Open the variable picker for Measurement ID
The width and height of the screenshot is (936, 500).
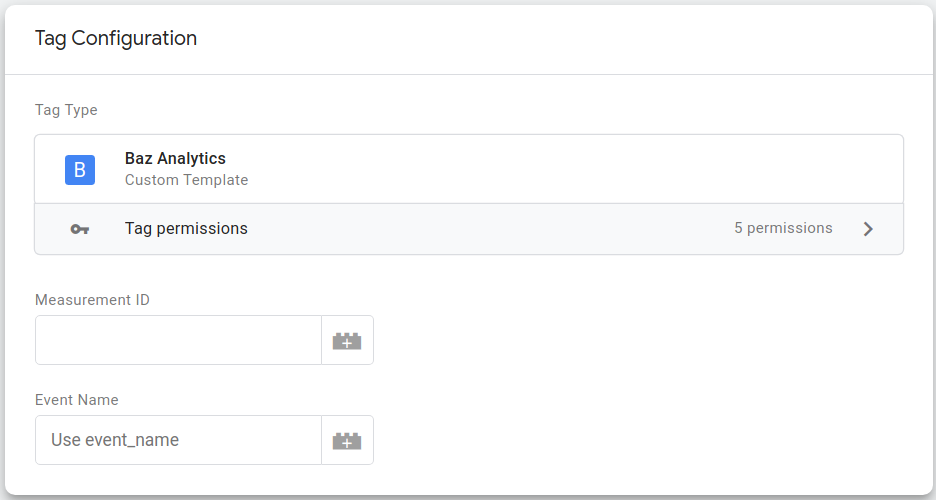click(x=347, y=341)
